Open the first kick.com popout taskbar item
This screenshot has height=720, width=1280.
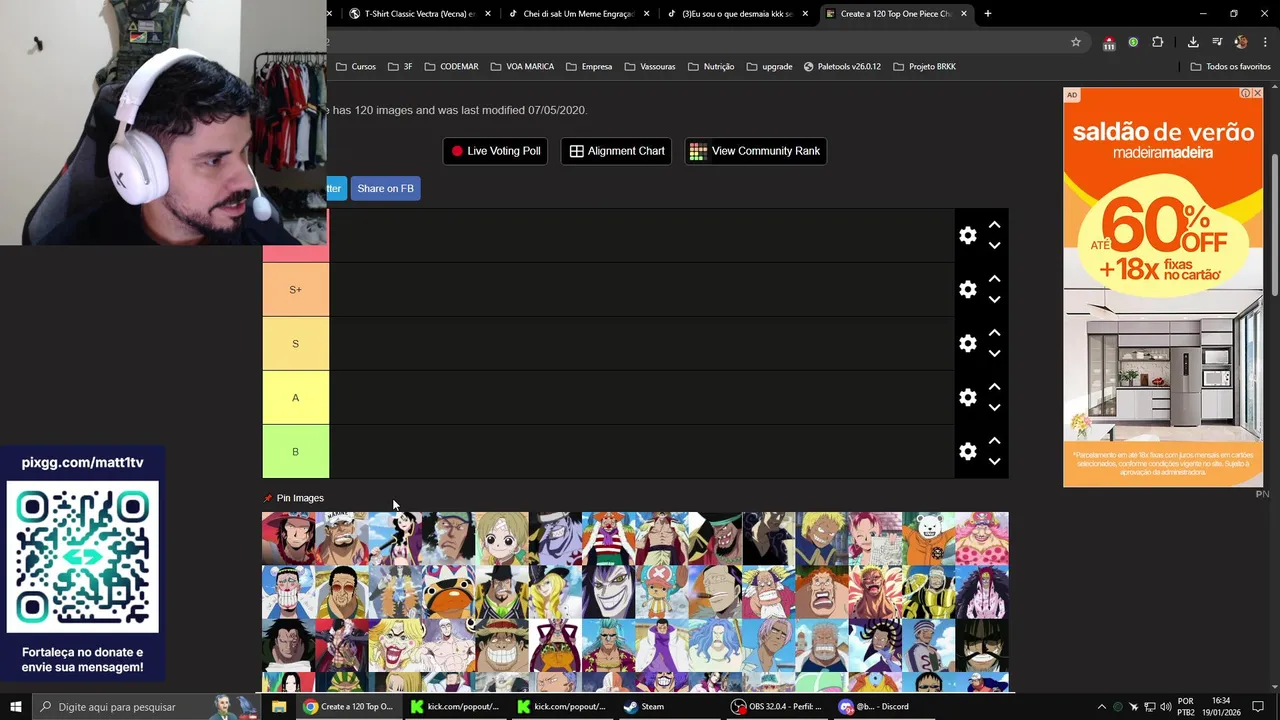pyautogui.click(x=455, y=706)
